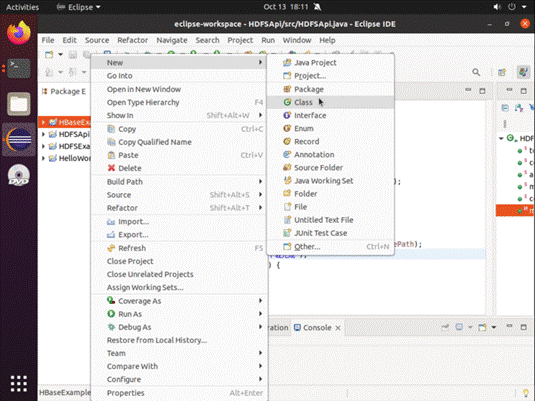
Task: Select Folder in the New submenu
Action: click(330, 194)
